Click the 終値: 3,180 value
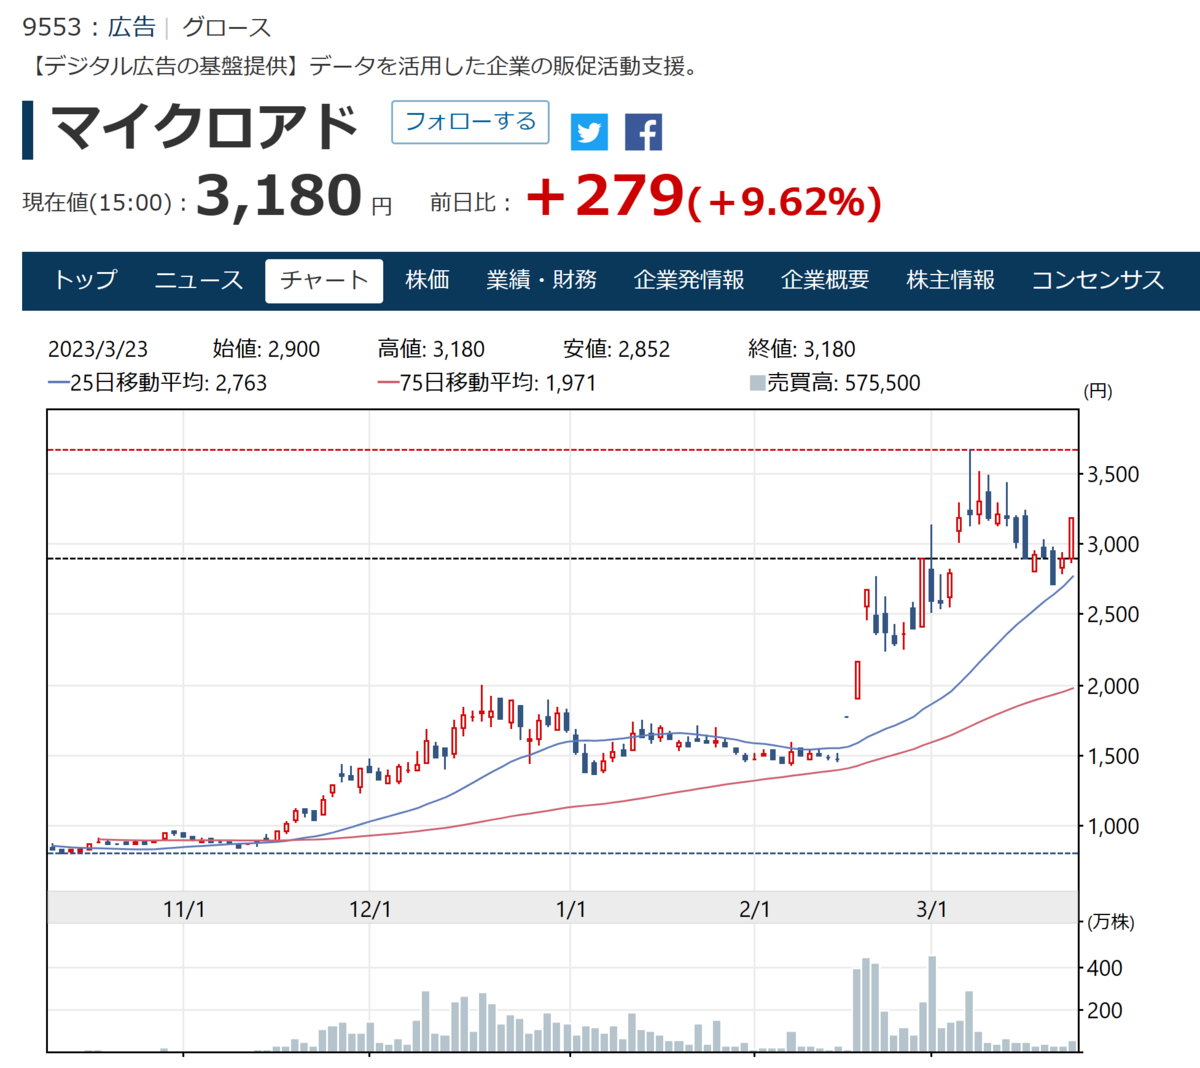The height and width of the screenshot is (1068, 1200). [x=802, y=349]
